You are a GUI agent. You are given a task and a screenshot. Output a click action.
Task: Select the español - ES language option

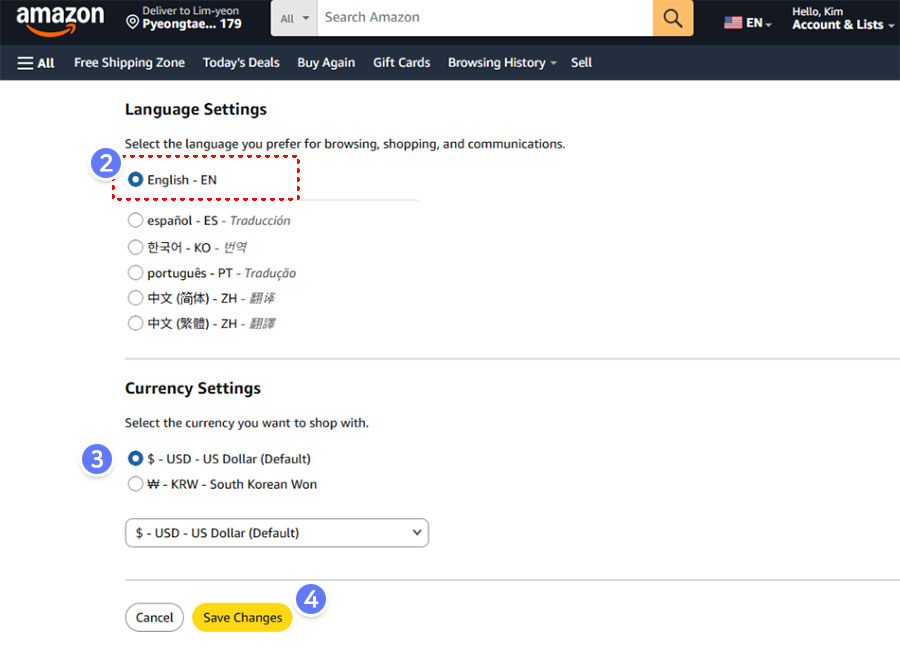point(136,220)
